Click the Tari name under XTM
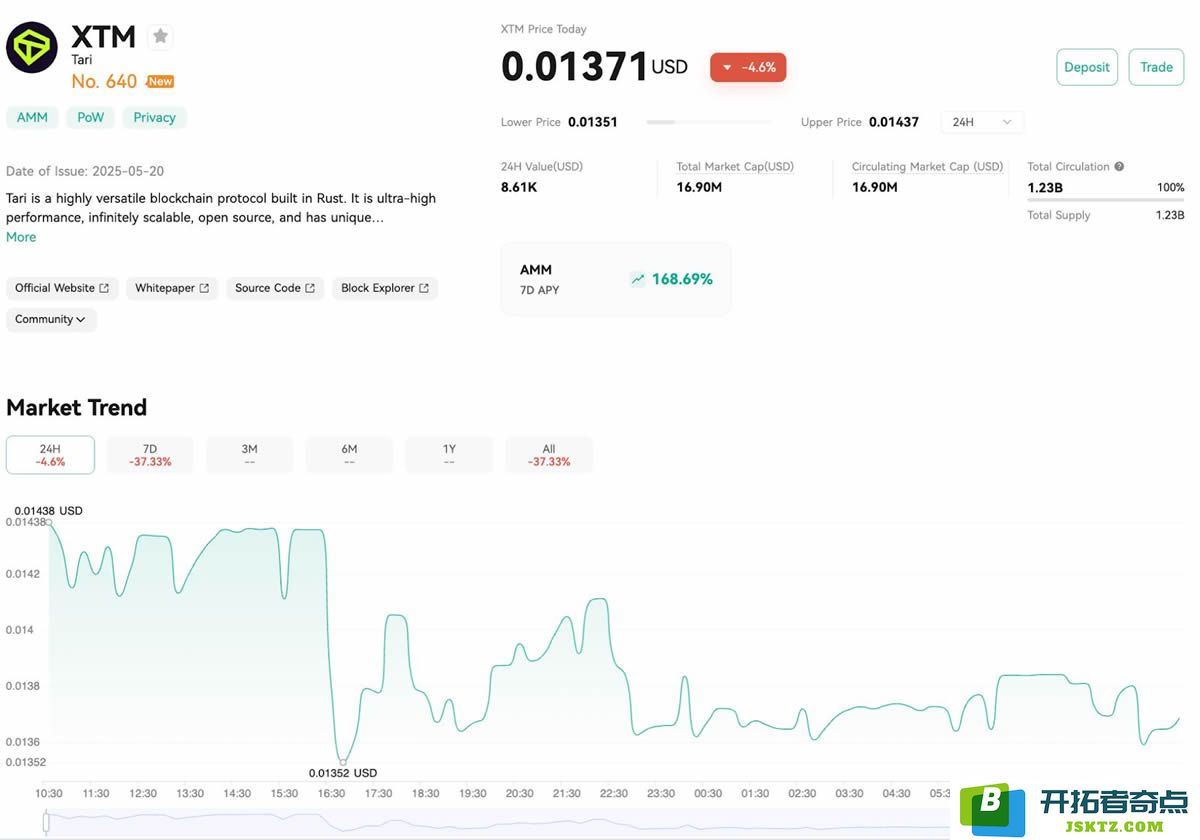The width and height of the screenshot is (1200, 840). coord(82,60)
